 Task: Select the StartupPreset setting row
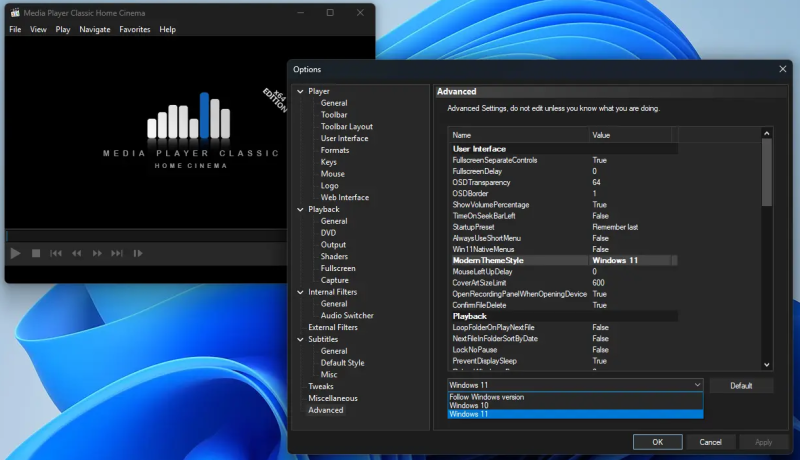(x=563, y=227)
